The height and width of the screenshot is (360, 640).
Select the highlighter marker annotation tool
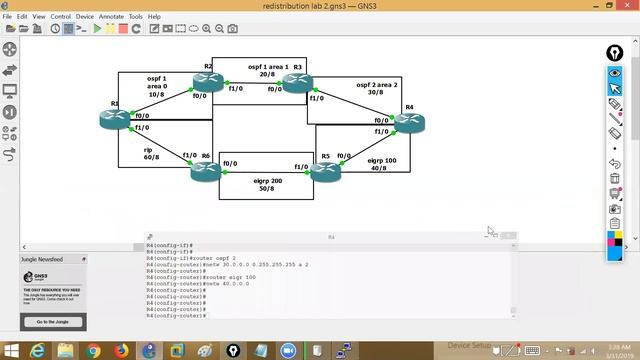[615, 104]
